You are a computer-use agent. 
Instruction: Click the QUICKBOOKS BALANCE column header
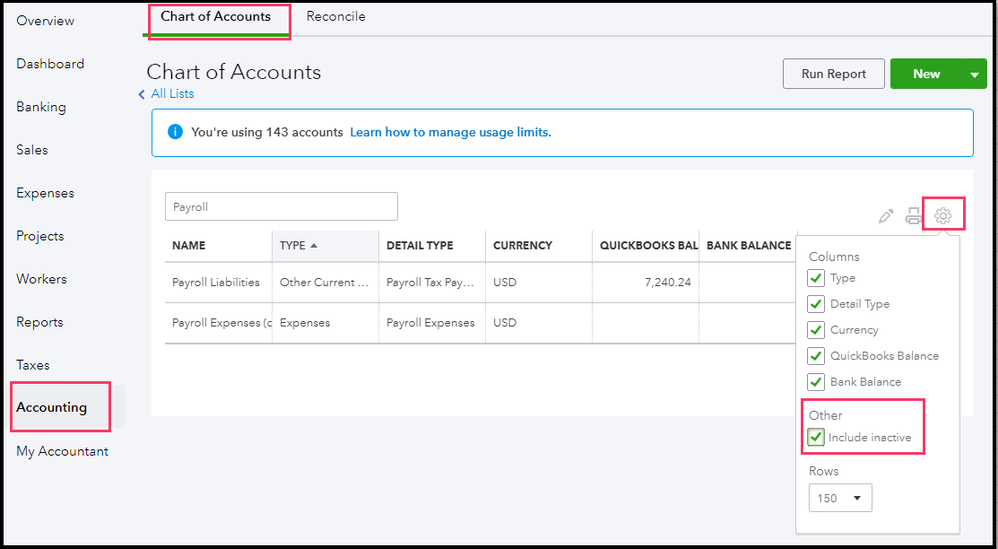[x=645, y=246]
